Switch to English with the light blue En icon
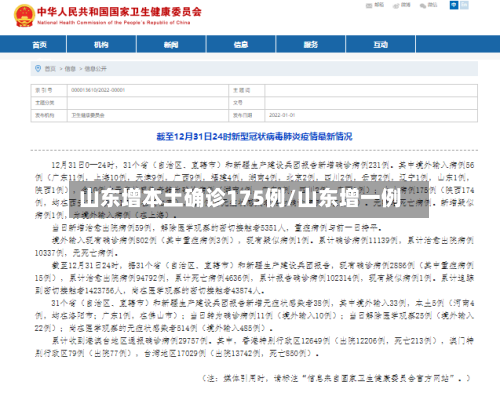 (464, 5)
